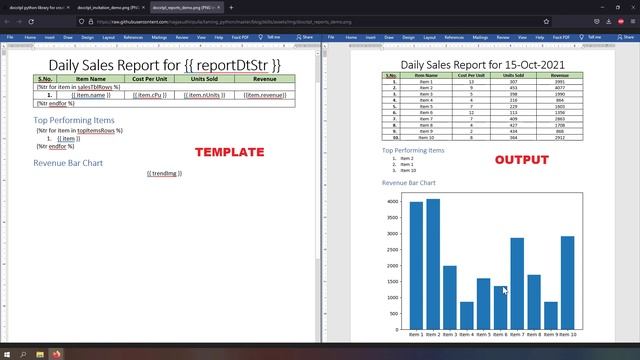Open a new browser tab
This screenshot has height=360, width=640.
pos(231,7)
